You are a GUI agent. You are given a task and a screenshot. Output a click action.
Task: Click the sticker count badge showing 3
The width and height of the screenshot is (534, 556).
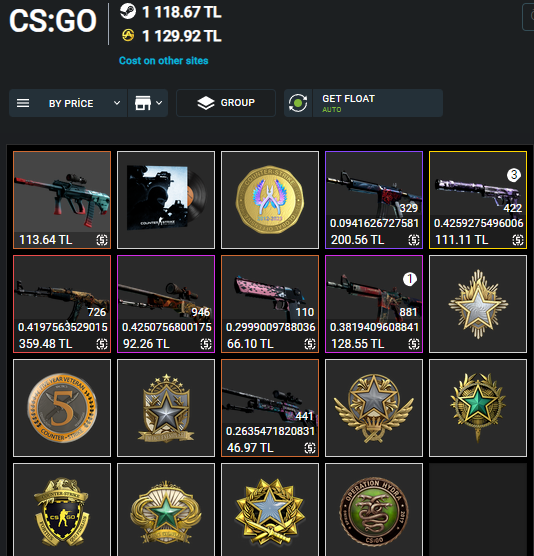coord(513,175)
